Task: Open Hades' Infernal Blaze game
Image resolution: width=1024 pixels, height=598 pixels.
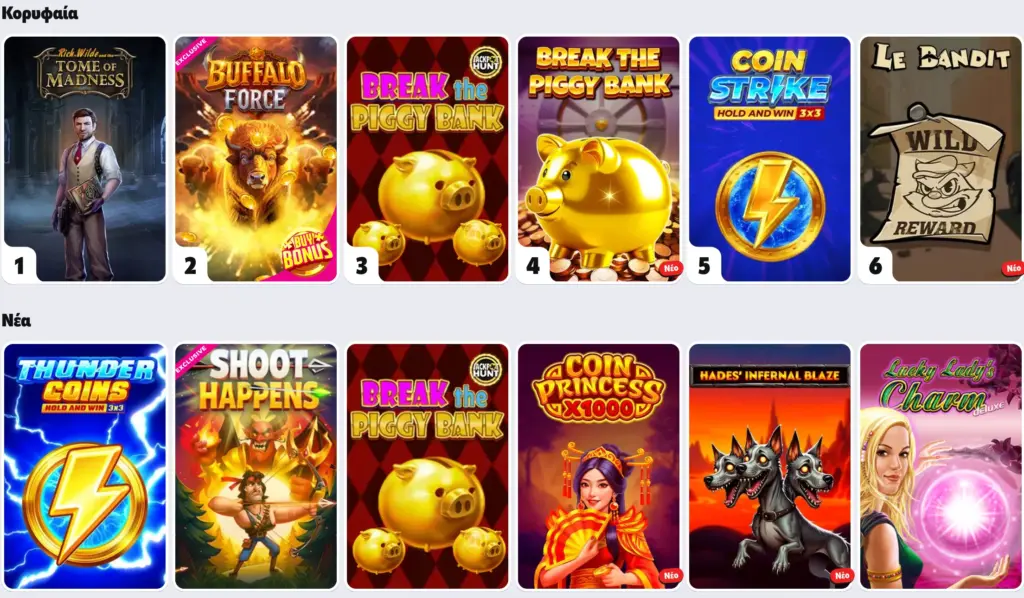Action: click(x=769, y=466)
